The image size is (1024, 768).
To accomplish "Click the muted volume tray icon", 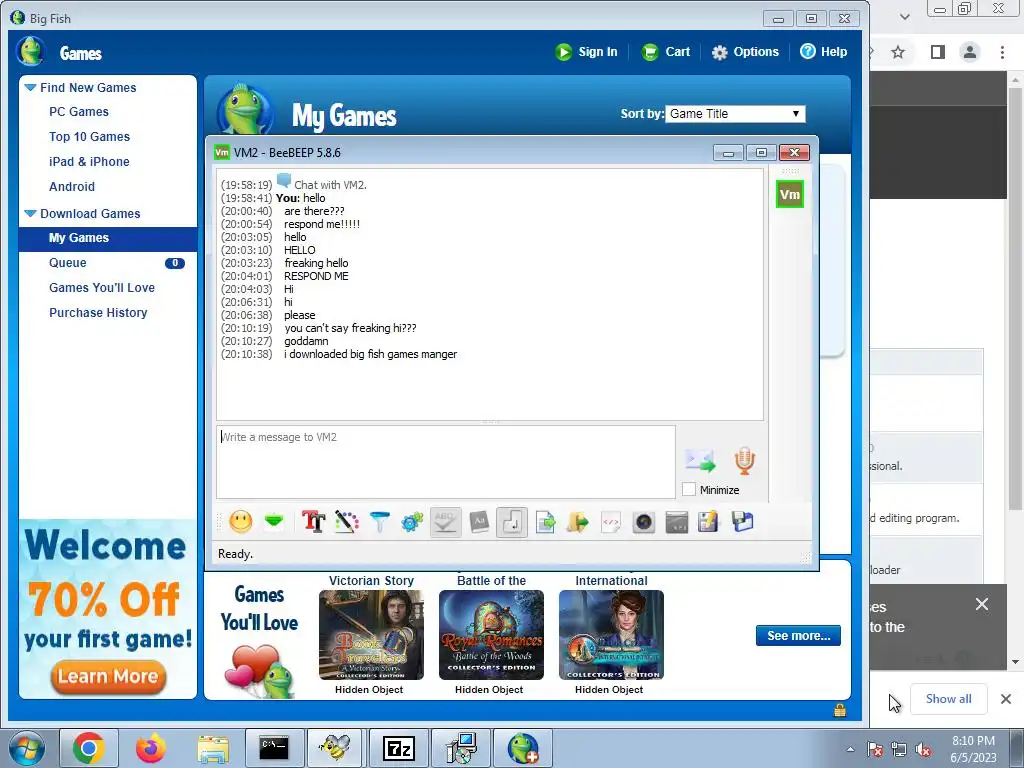I will pos(923,750).
